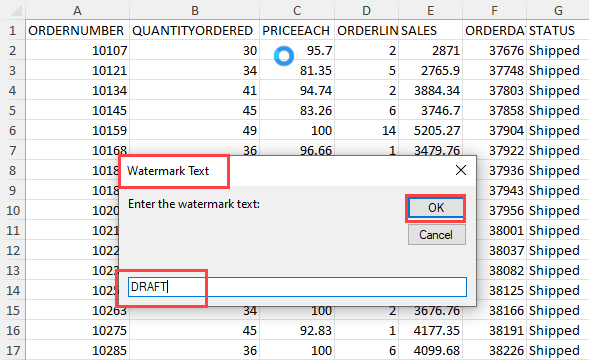The width and height of the screenshot is (589, 360).
Task: Select row 16 header
Action: (13, 330)
